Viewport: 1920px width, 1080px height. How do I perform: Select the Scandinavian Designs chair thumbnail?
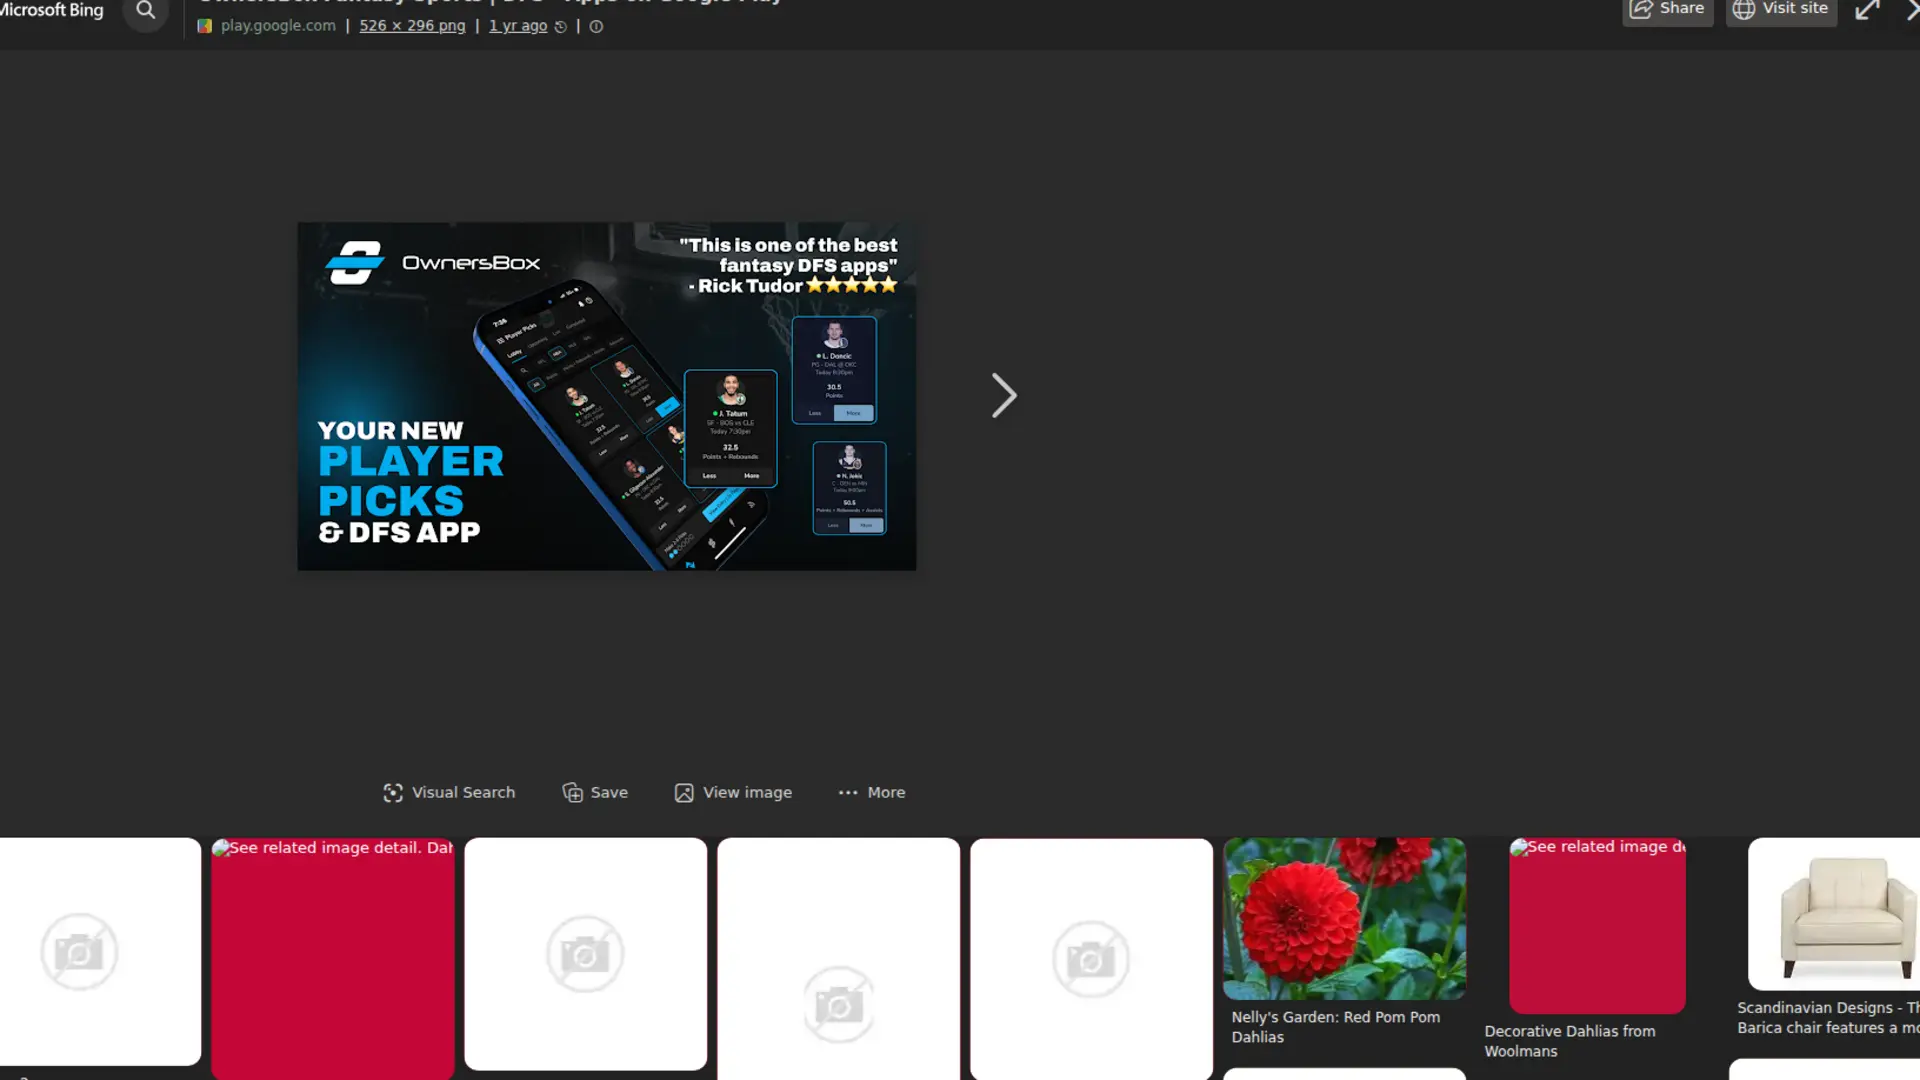(1840, 912)
